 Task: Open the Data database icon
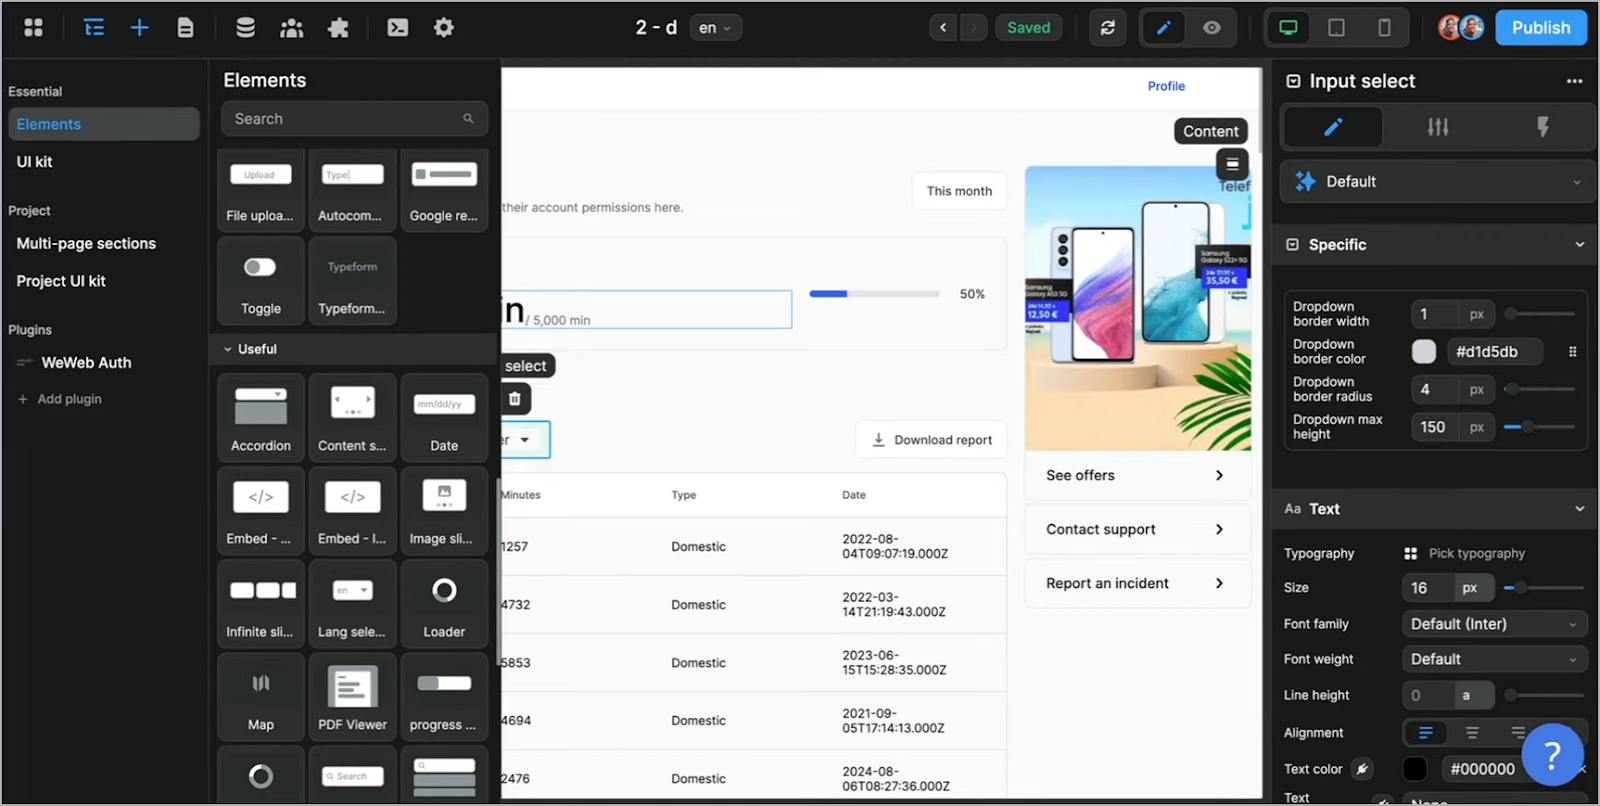pos(245,28)
